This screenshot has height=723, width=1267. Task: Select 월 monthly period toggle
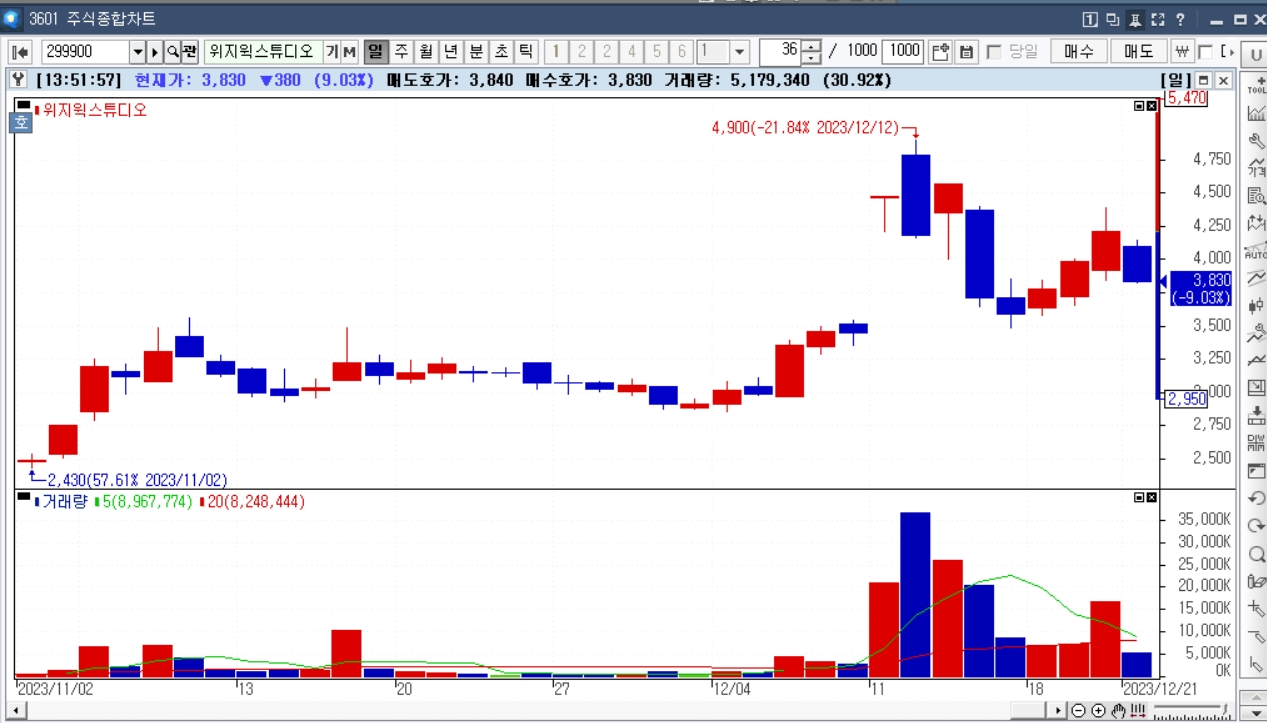(426, 52)
